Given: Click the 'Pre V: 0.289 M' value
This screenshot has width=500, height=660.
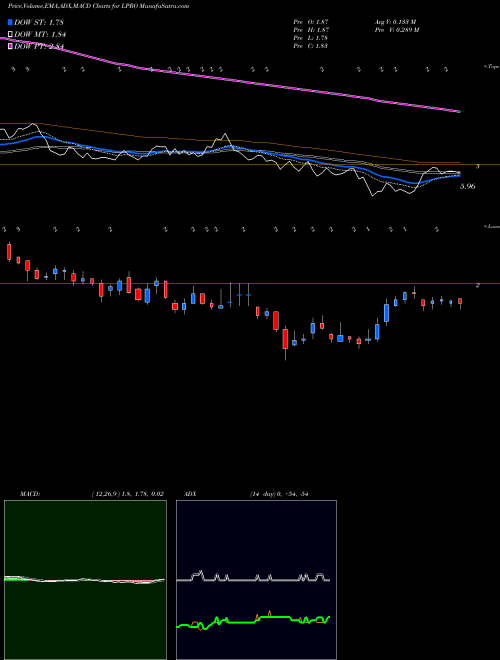Looking at the screenshot, I should [396, 30].
